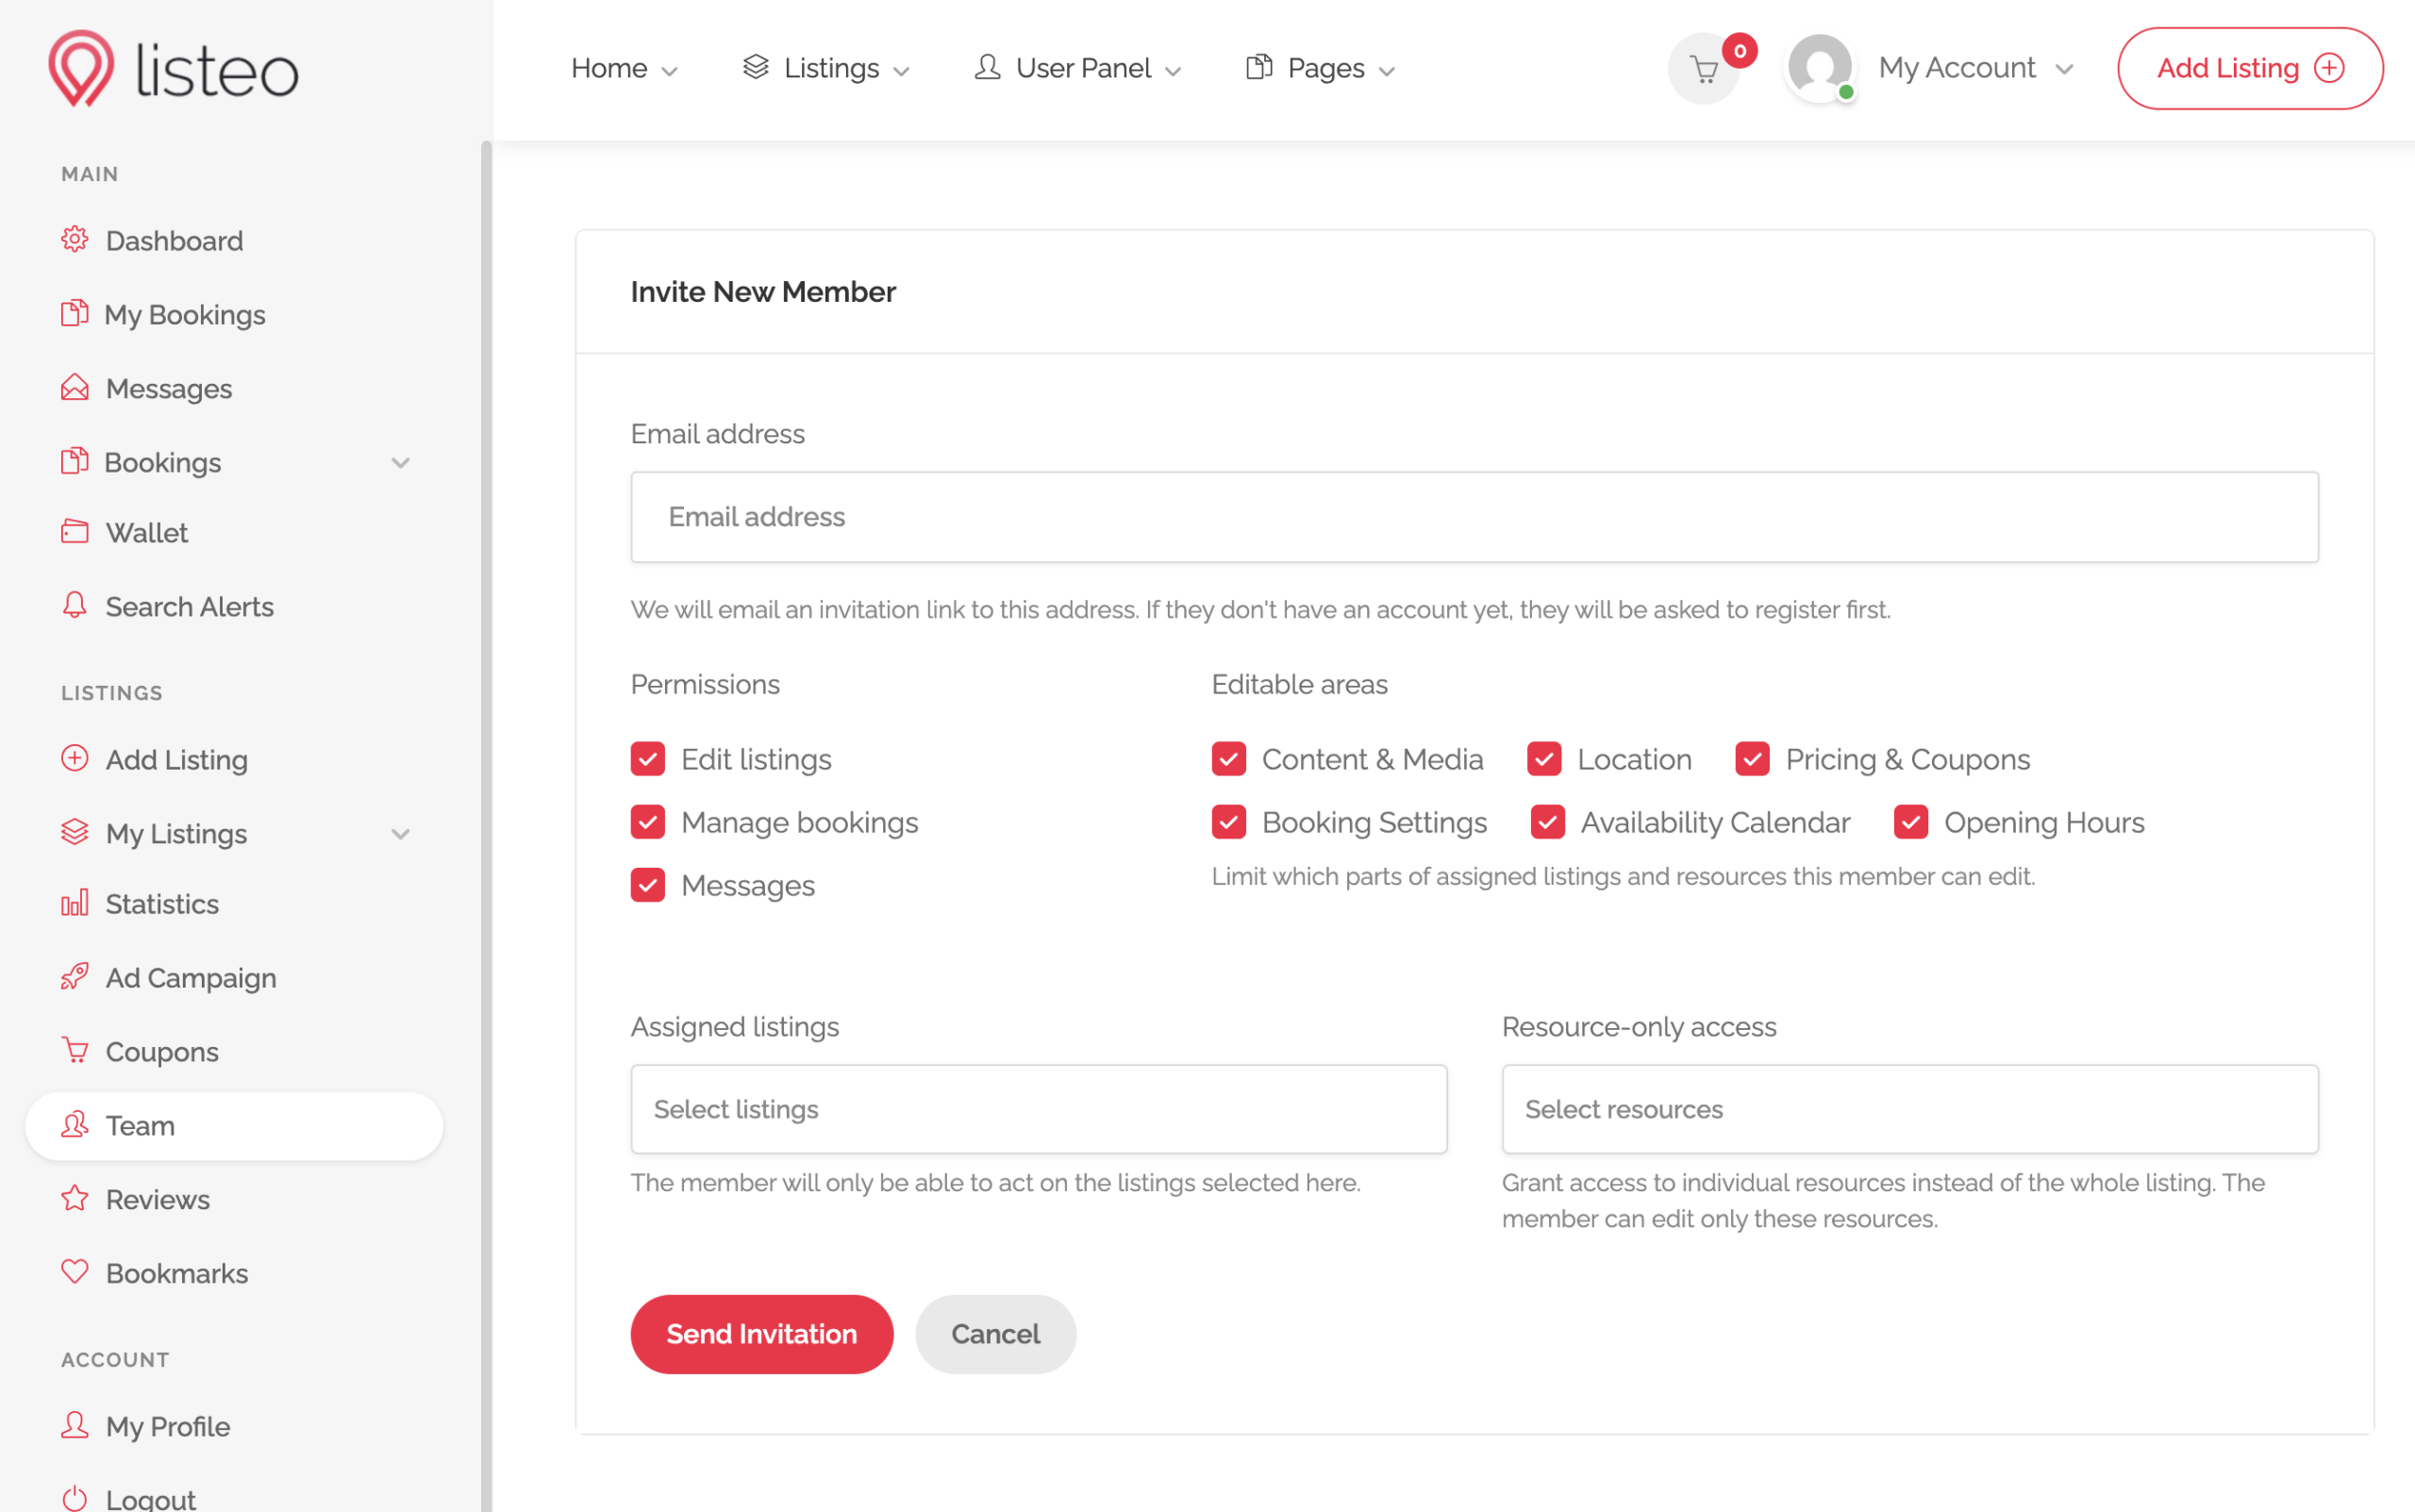Open the My Profile link

[x=234, y=1427]
